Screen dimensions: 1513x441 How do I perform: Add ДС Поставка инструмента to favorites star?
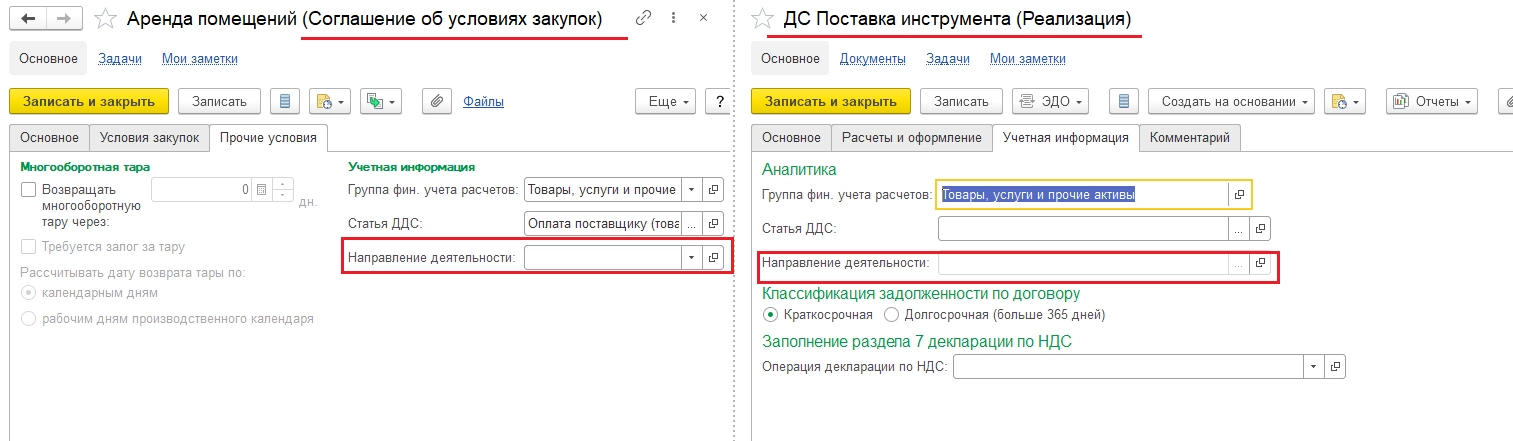762,18
